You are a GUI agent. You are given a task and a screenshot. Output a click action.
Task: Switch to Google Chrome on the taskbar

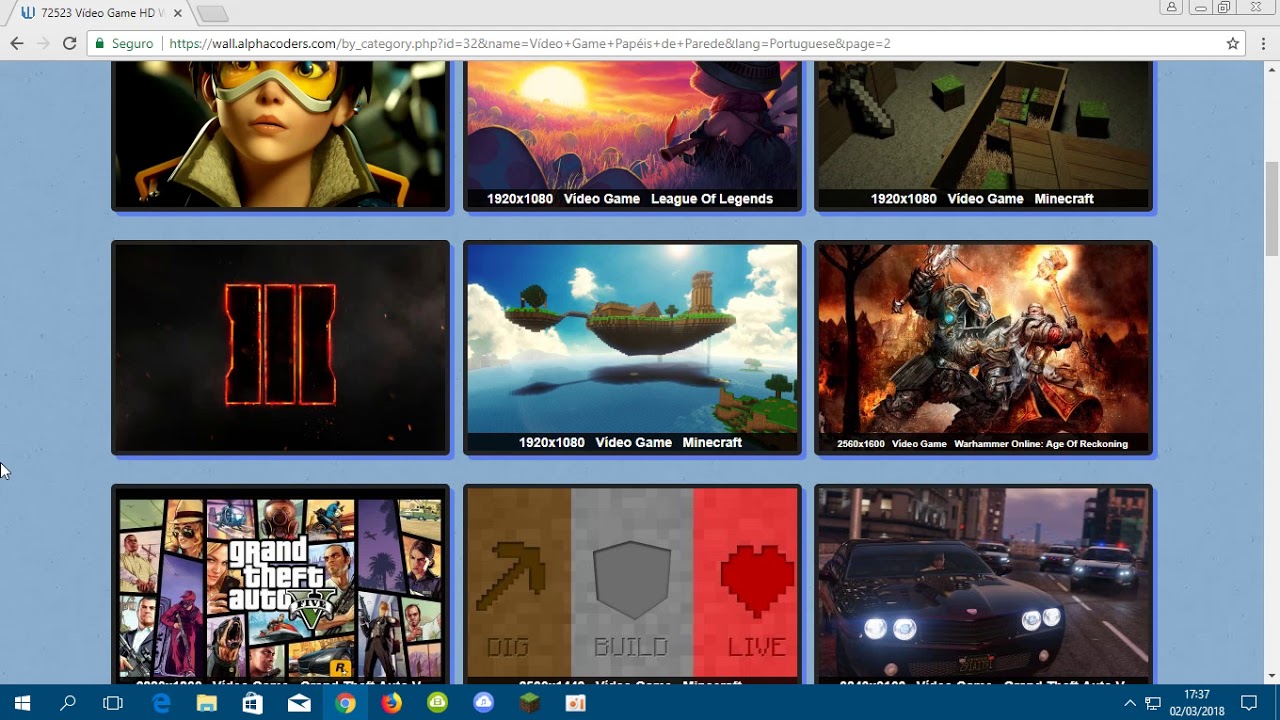point(345,703)
